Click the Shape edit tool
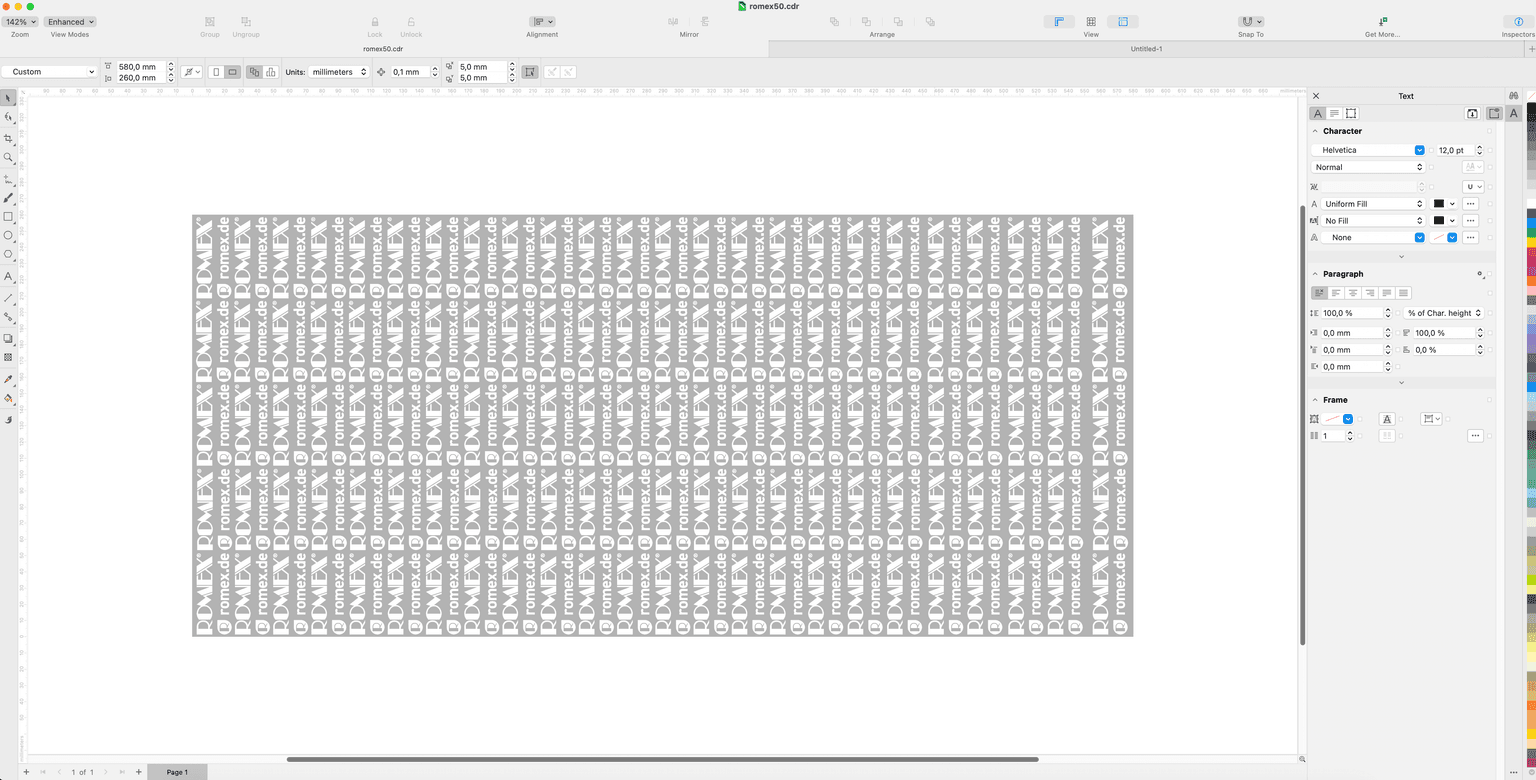 point(9,117)
